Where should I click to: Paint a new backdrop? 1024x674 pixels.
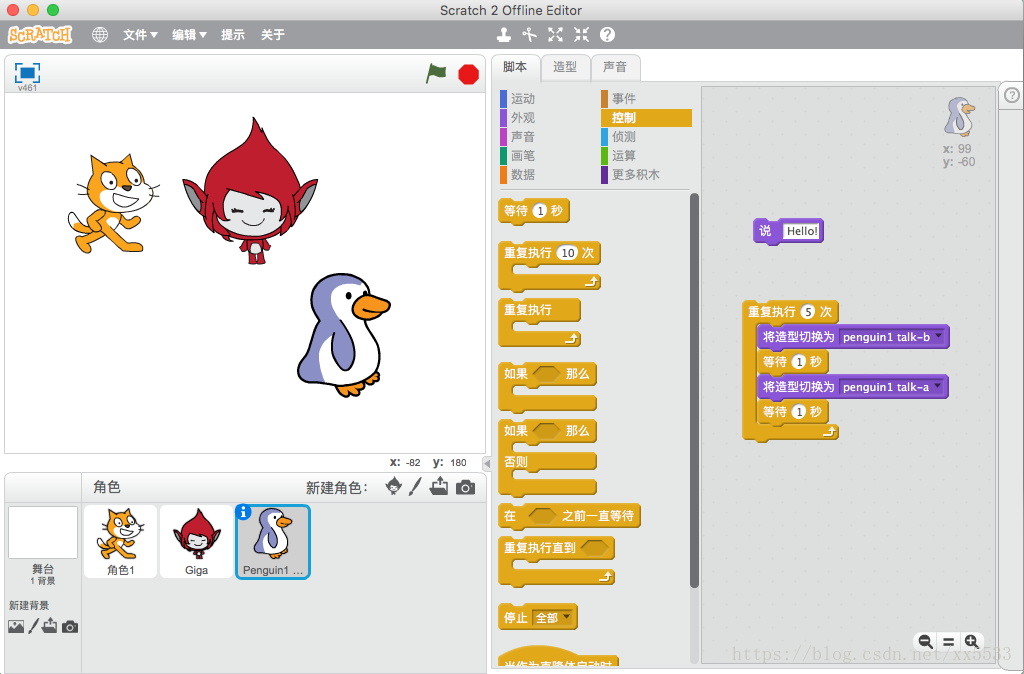(x=33, y=626)
